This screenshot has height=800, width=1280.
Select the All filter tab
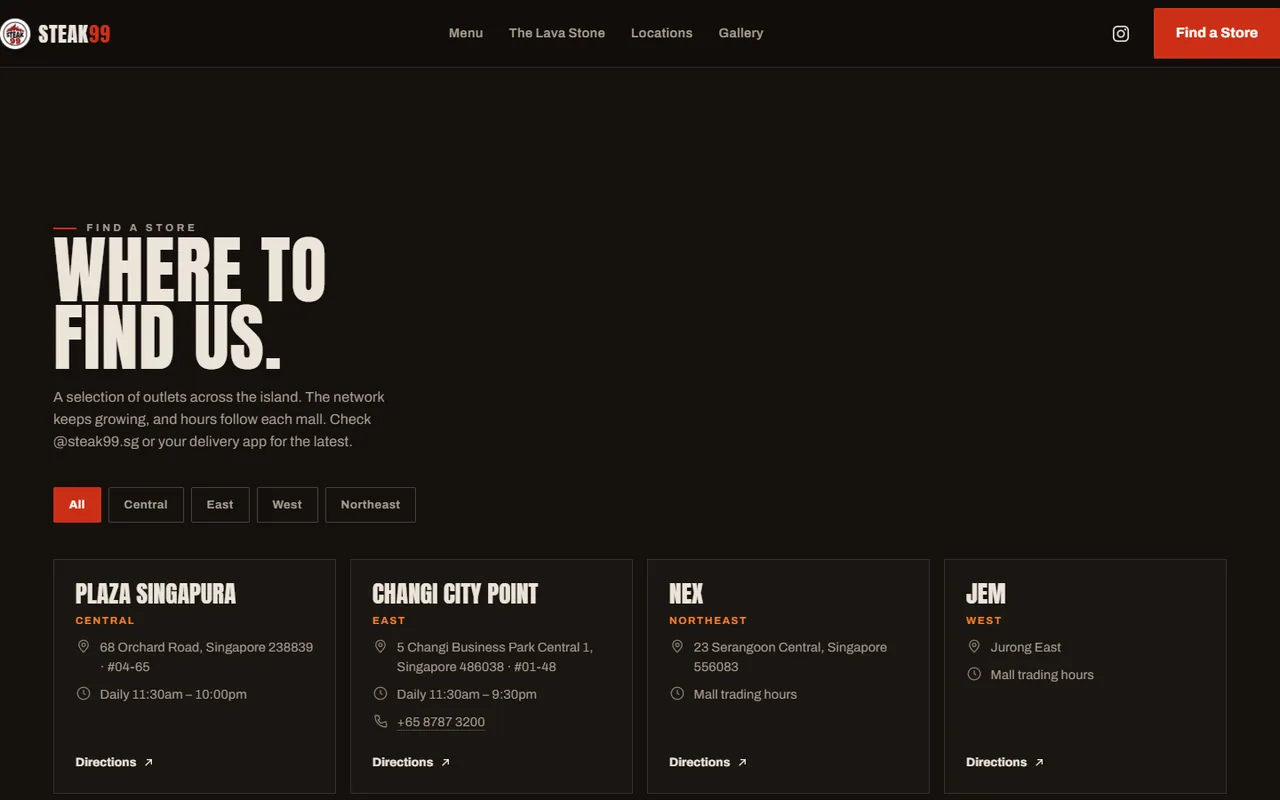77,505
